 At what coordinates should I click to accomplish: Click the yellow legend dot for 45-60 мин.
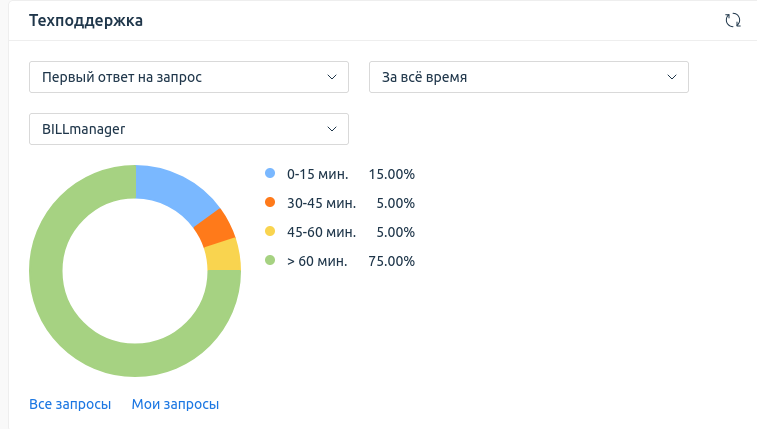coord(270,232)
